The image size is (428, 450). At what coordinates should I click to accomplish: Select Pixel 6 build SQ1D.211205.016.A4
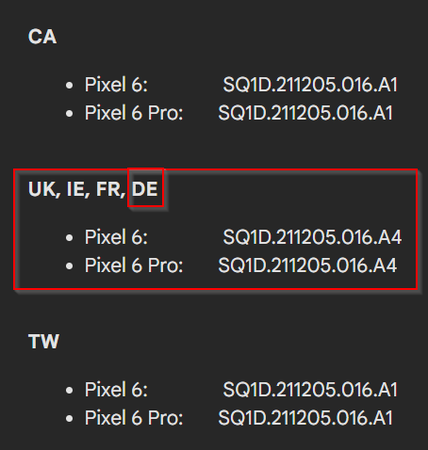point(312,237)
